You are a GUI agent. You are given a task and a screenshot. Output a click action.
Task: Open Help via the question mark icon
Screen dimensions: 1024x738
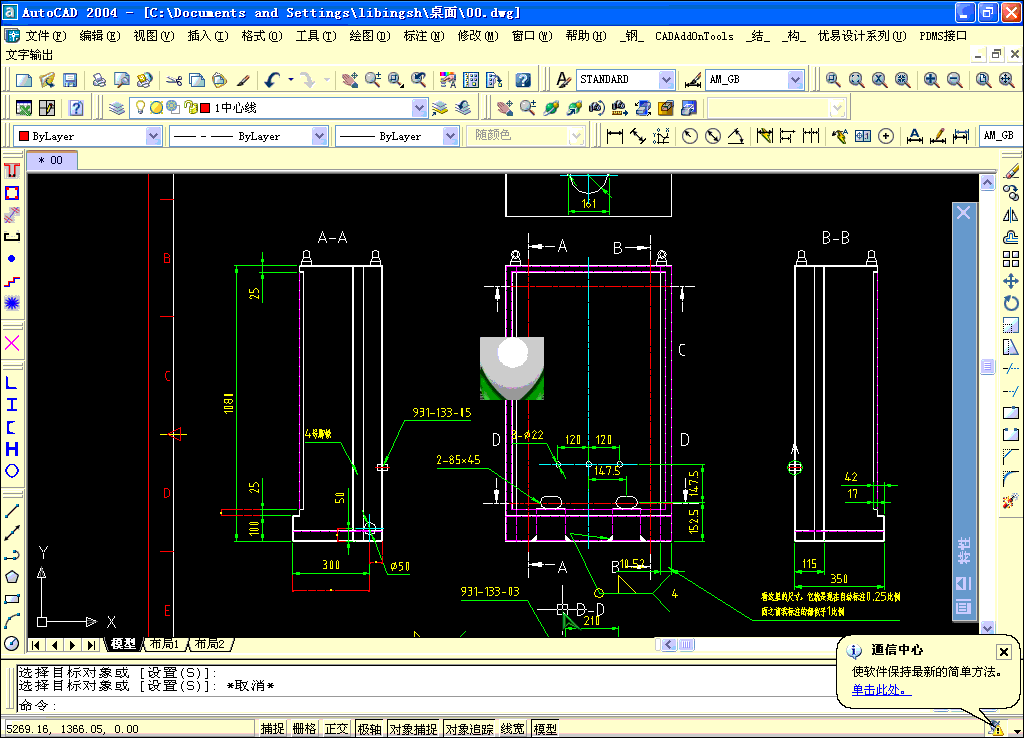coord(523,80)
